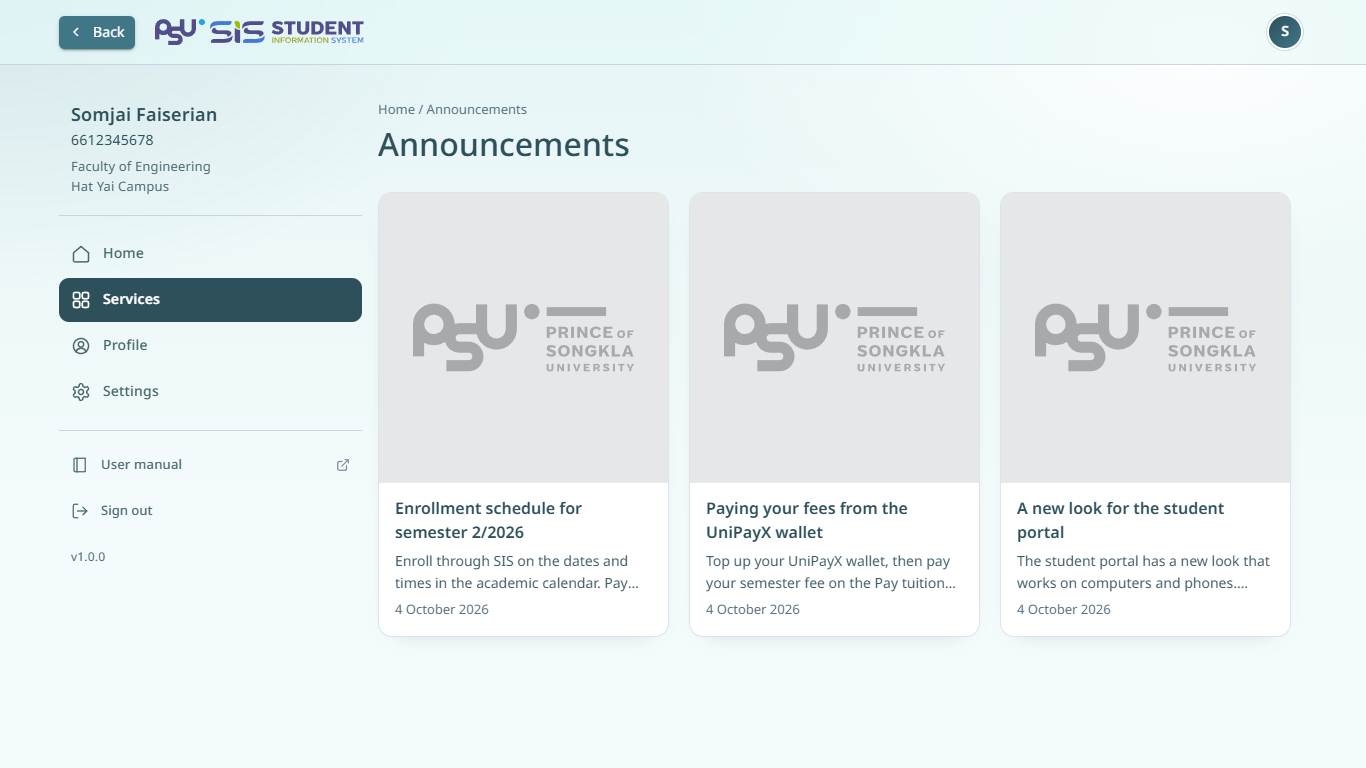This screenshot has width=1366, height=768.
Task: Click 'Enrollment schedule for semester 2/2026' title
Action: (x=488, y=520)
